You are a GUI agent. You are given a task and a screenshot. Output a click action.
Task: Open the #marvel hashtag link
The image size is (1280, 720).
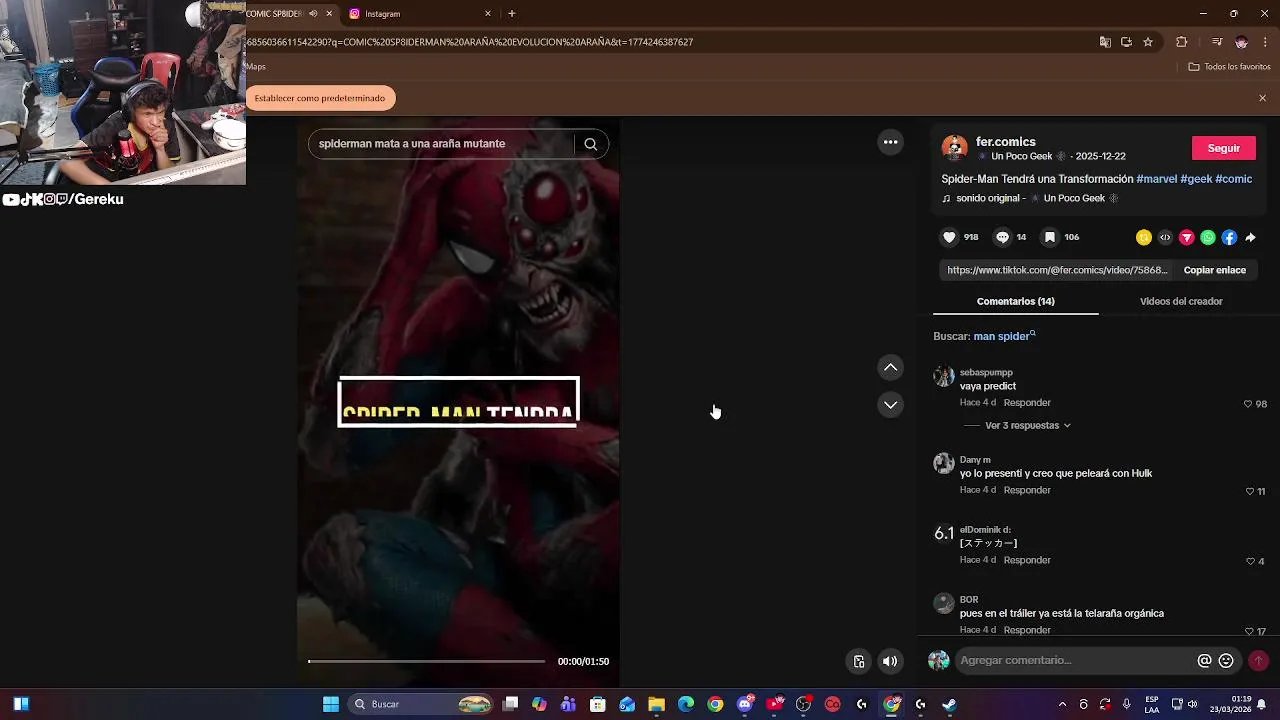coord(1156,179)
